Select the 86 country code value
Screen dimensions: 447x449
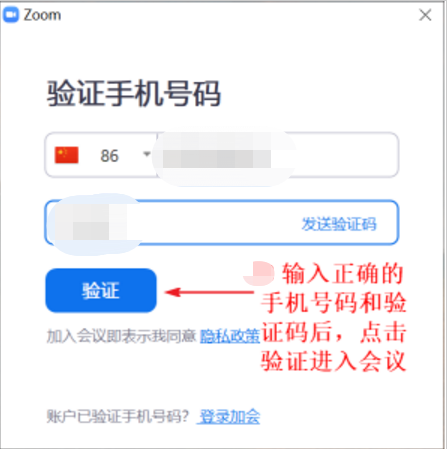click(x=109, y=156)
